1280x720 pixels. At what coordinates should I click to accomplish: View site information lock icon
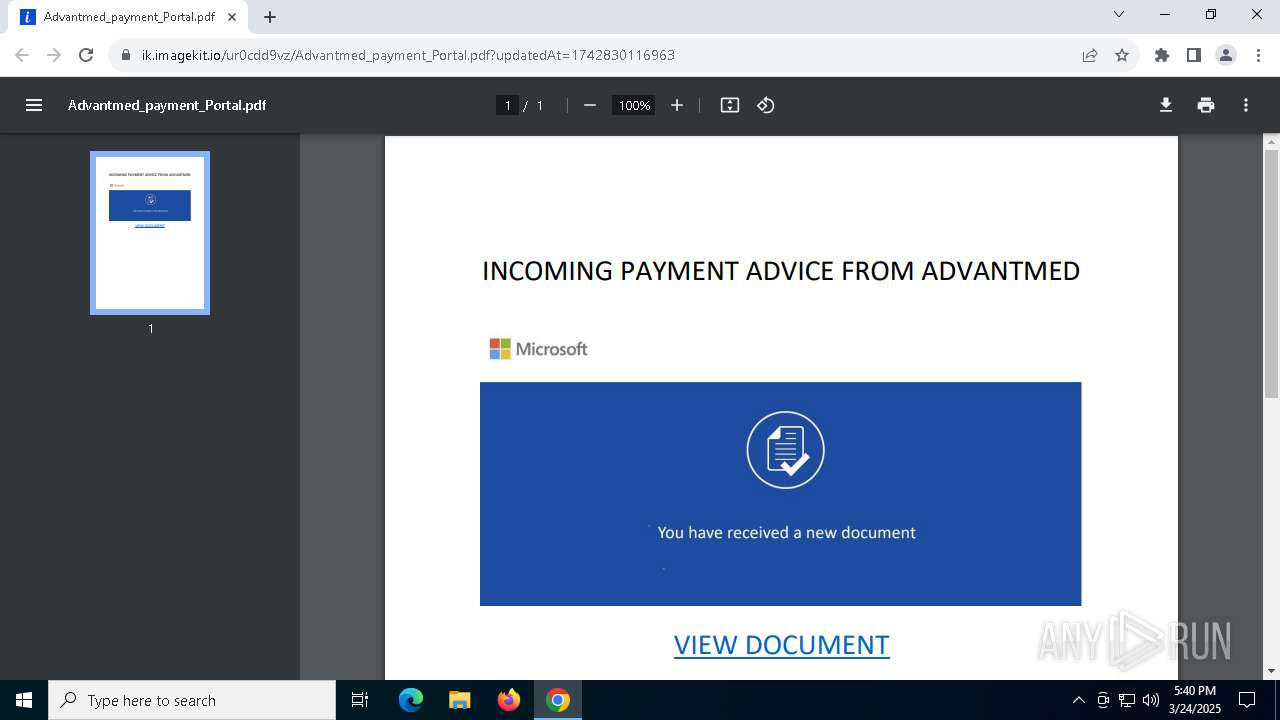click(126, 55)
